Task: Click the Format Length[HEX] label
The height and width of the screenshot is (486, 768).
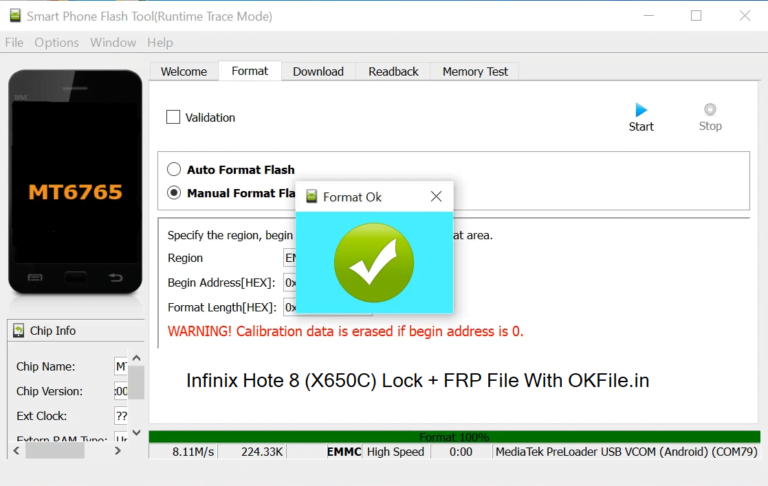Action: click(222, 307)
